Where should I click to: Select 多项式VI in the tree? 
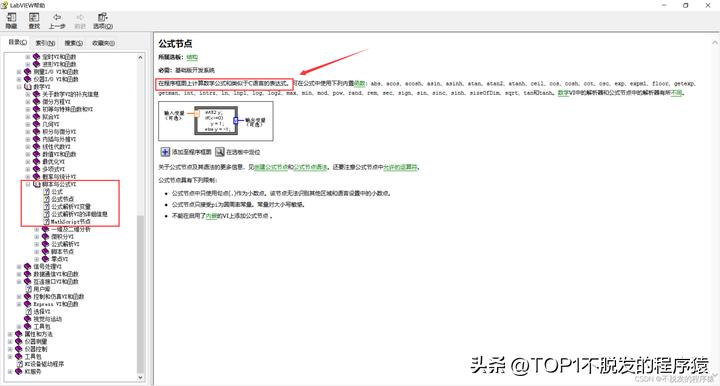tap(54, 169)
